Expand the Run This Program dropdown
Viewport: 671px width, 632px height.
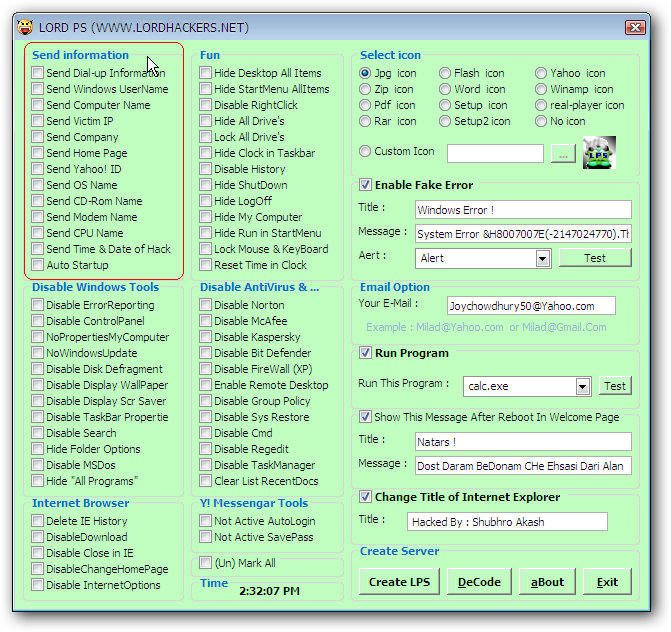tap(582, 386)
